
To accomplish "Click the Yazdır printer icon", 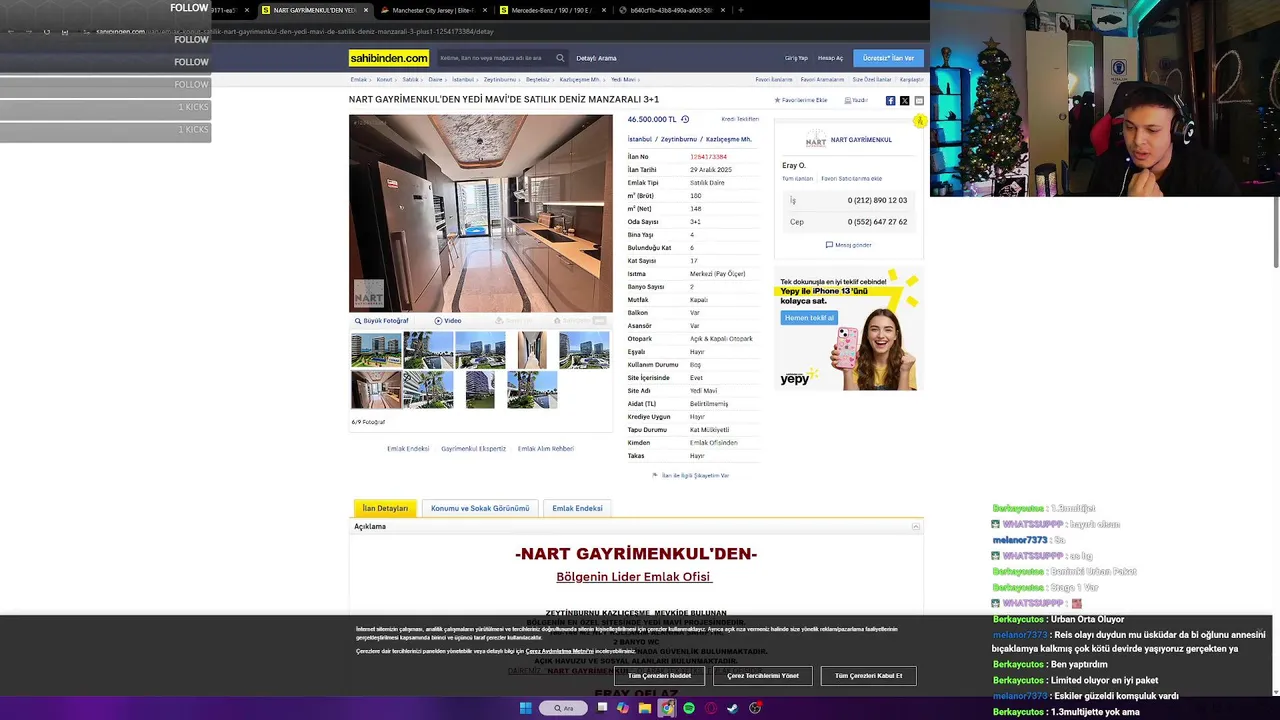I will pyautogui.click(x=847, y=100).
